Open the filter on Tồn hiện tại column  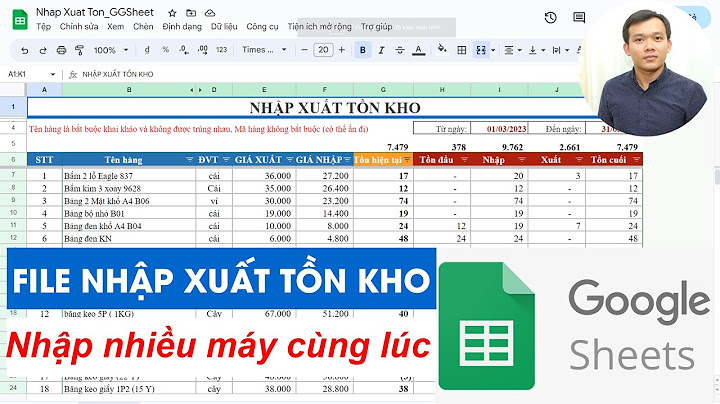pos(407,160)
